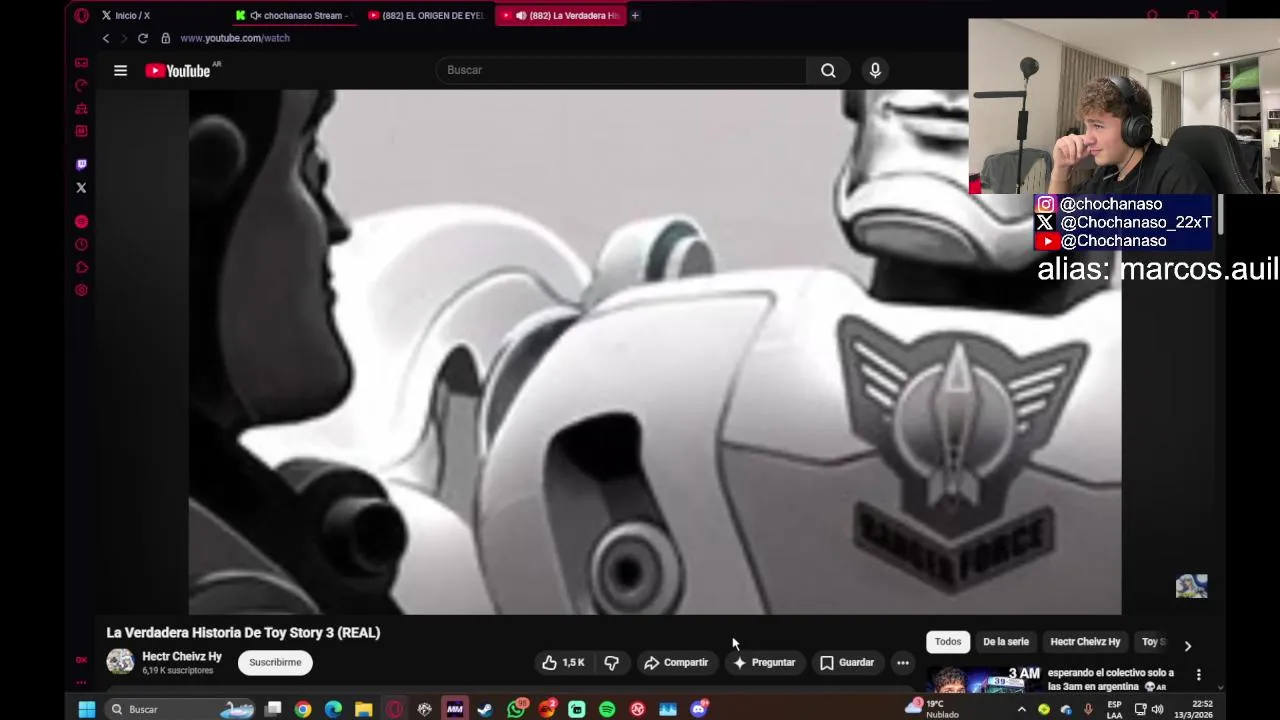Show hidden system tray icons chevron
Viewport: 1280px width, 720px height.
1021,709
